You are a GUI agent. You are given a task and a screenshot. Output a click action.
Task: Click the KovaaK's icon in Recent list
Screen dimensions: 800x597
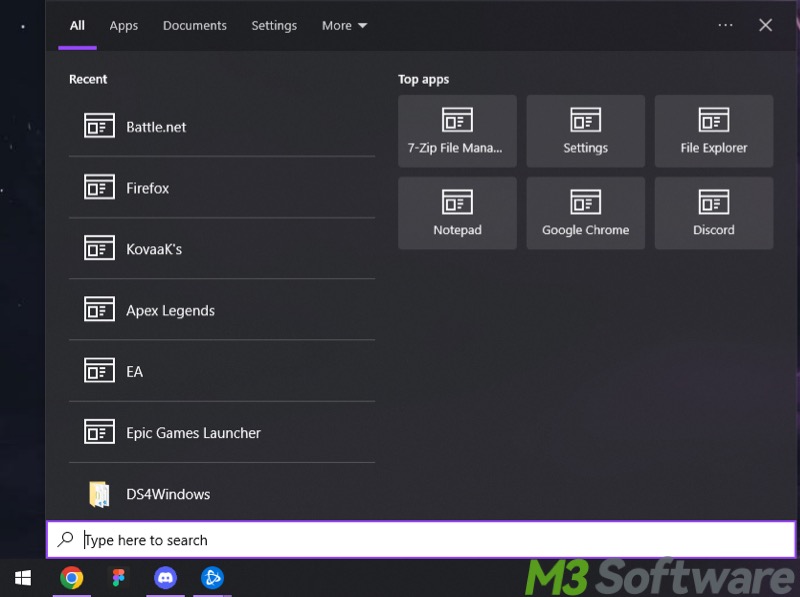[99, 248]
